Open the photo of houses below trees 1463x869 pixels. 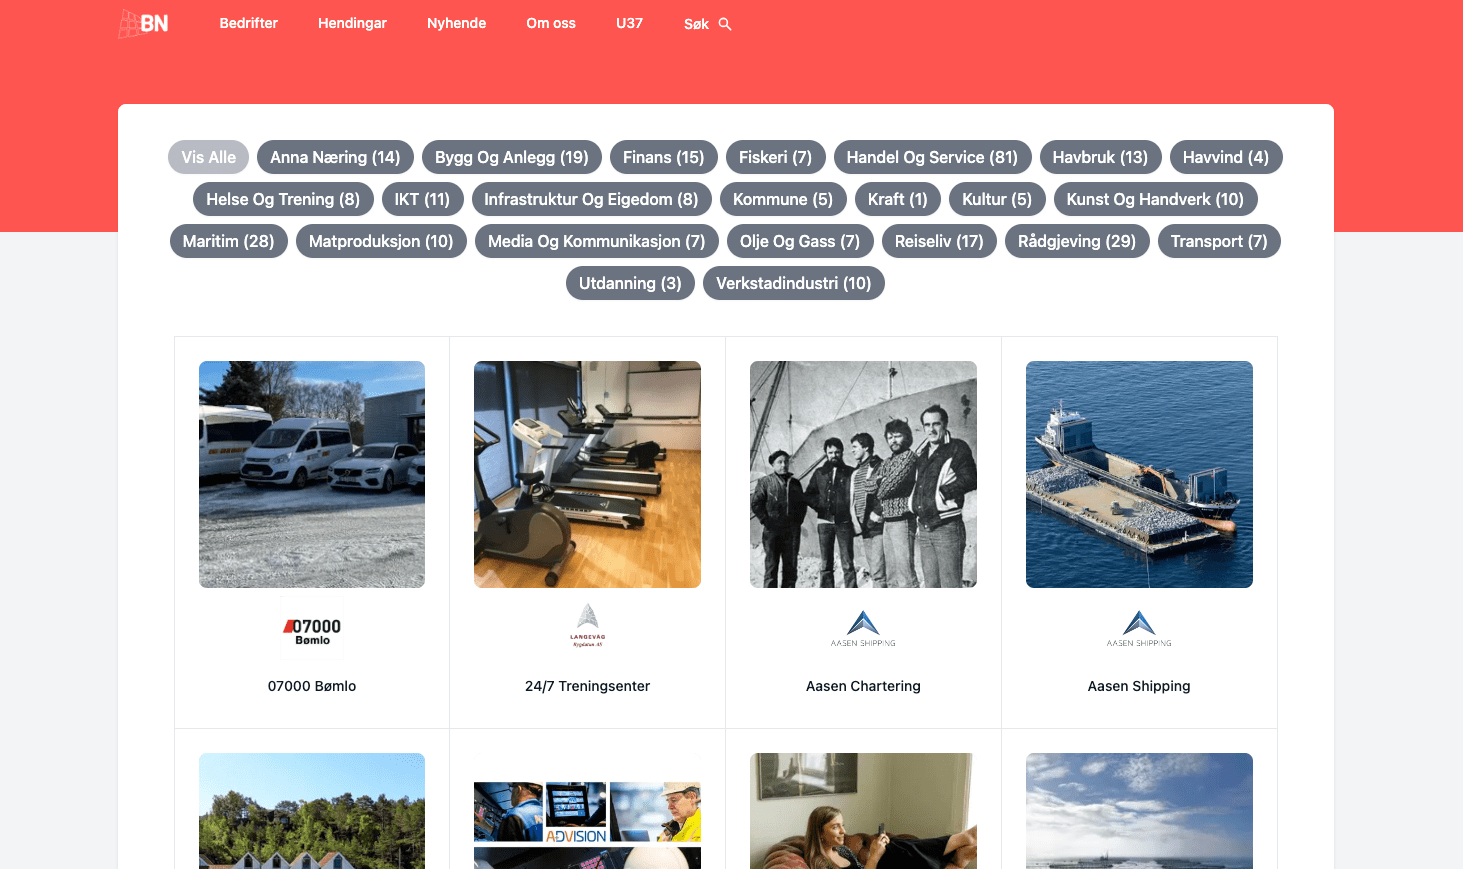point(312,811)
